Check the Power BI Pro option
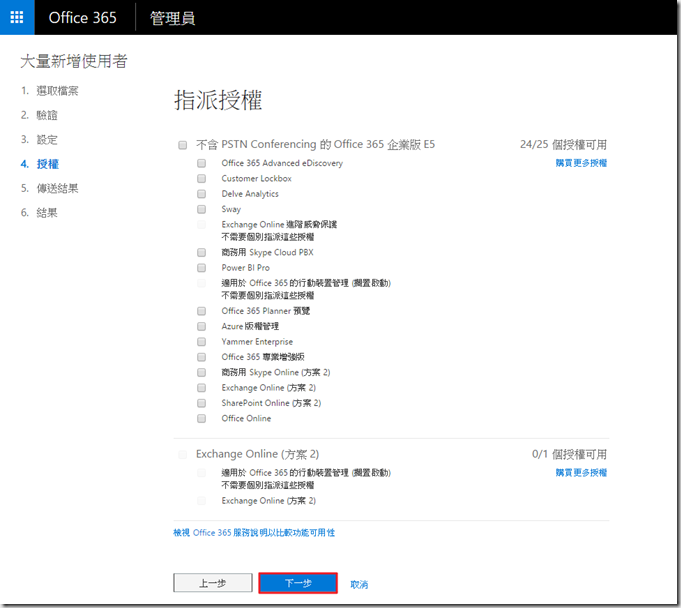This screenshot has height=608, width=681. pos(201,268)
